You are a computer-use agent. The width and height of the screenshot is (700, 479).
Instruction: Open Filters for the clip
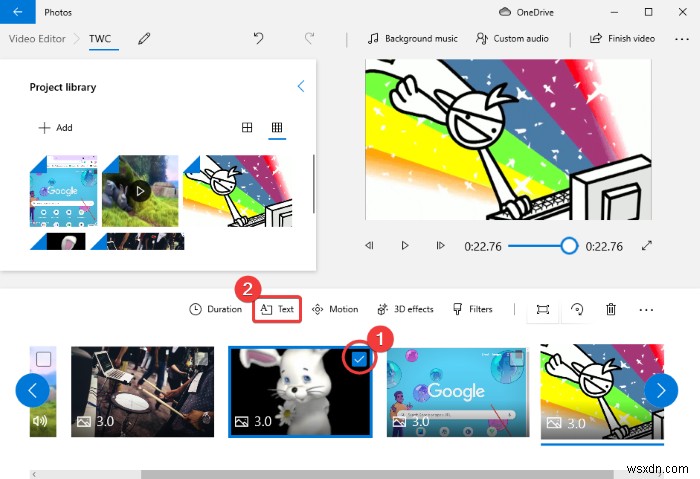[473, 309]
